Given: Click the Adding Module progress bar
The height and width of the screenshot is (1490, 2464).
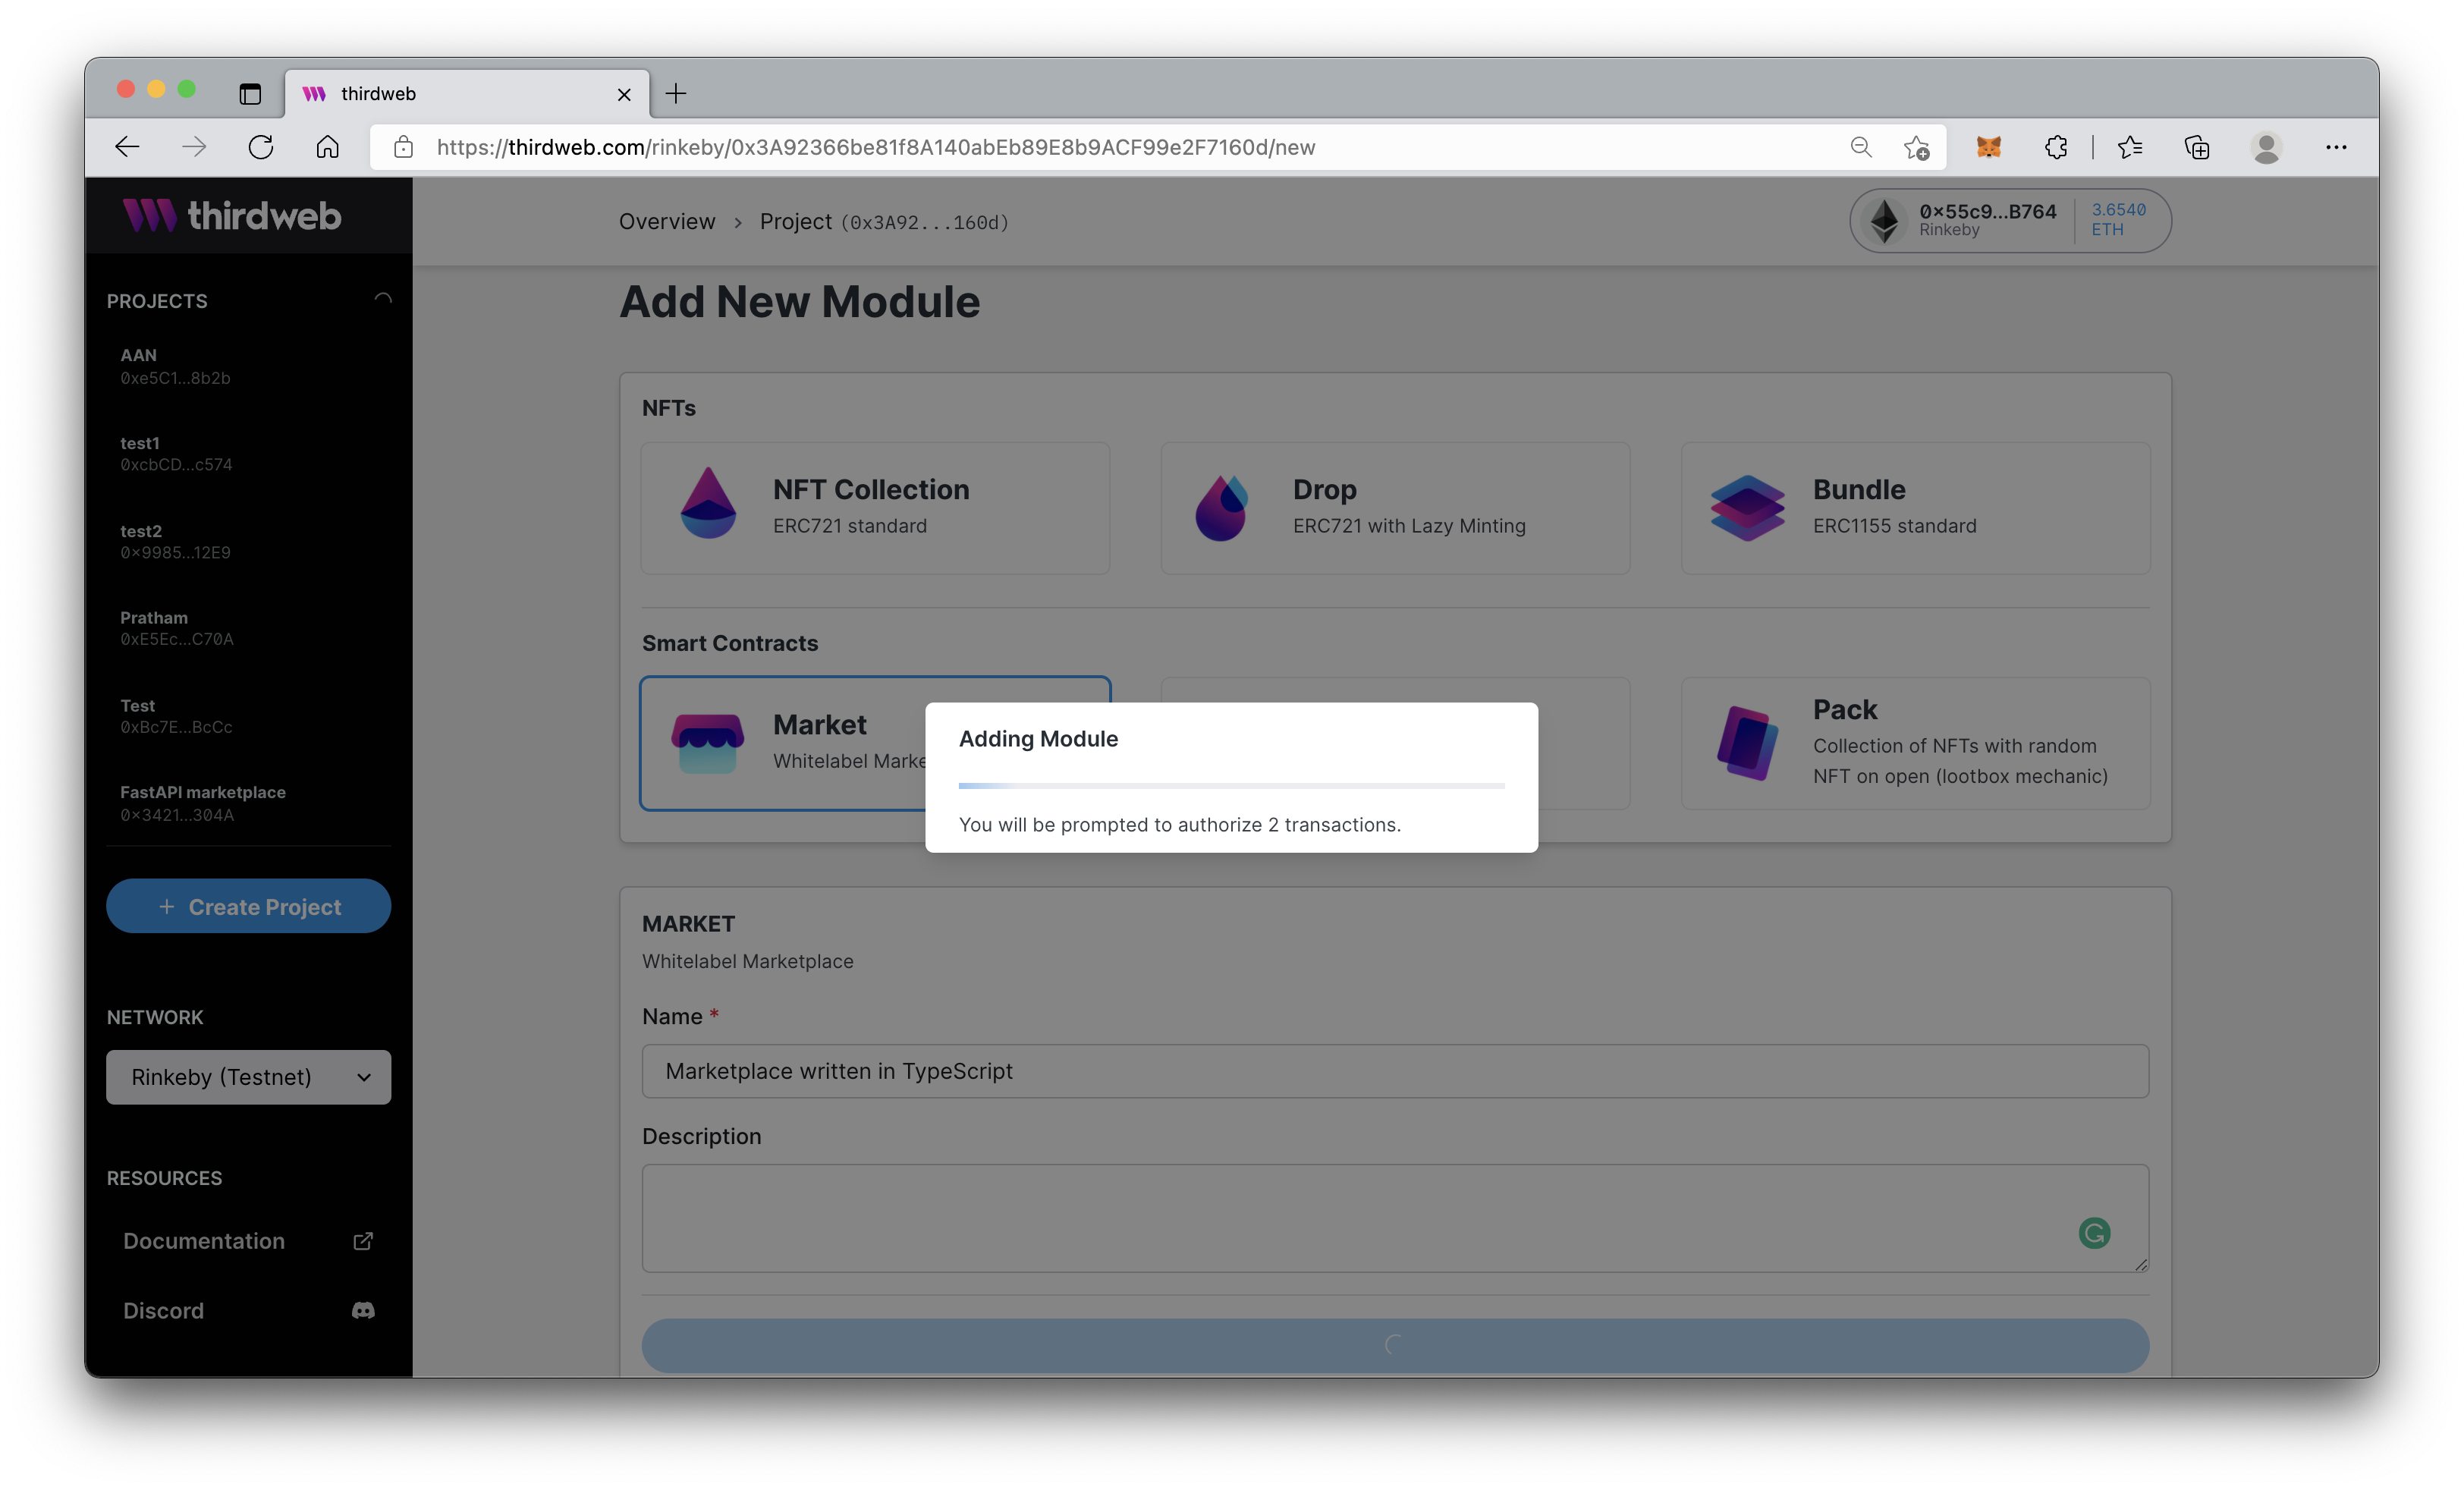Looking at the screenshot, I should [1231, 786].
